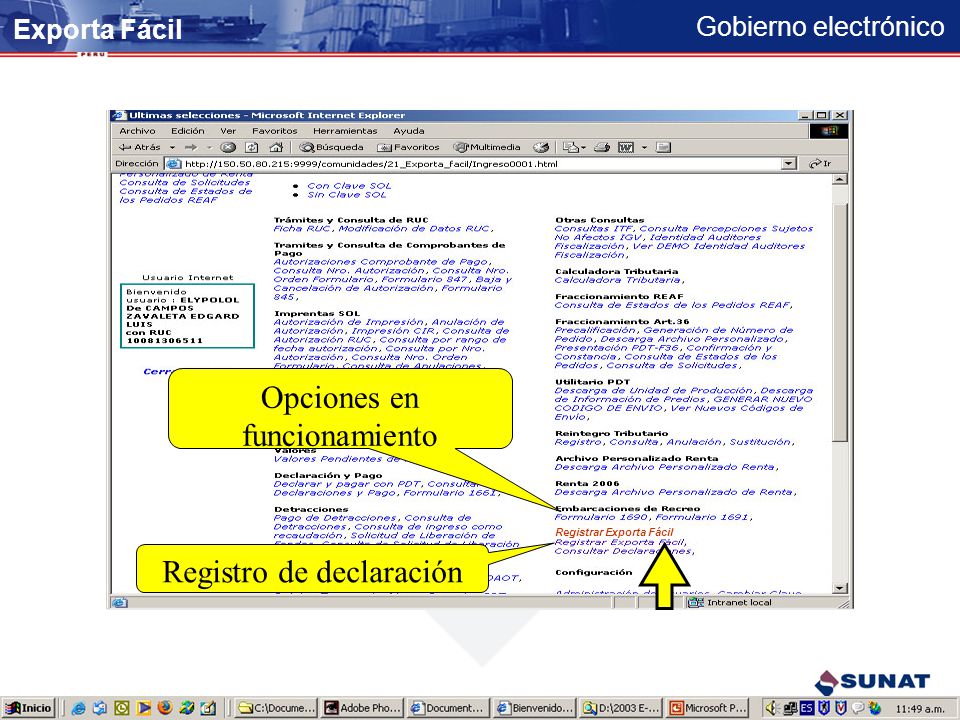960x720 pixels.
Task: Open the Ver menu
Action: tap(228, 131)
